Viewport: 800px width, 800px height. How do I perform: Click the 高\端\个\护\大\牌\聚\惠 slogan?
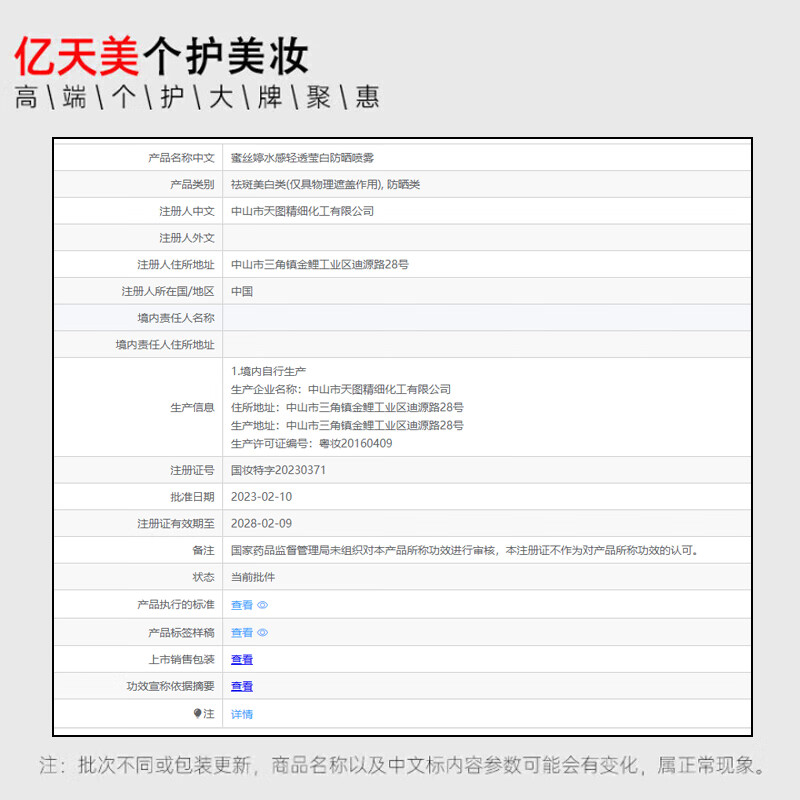coord(196,97)
